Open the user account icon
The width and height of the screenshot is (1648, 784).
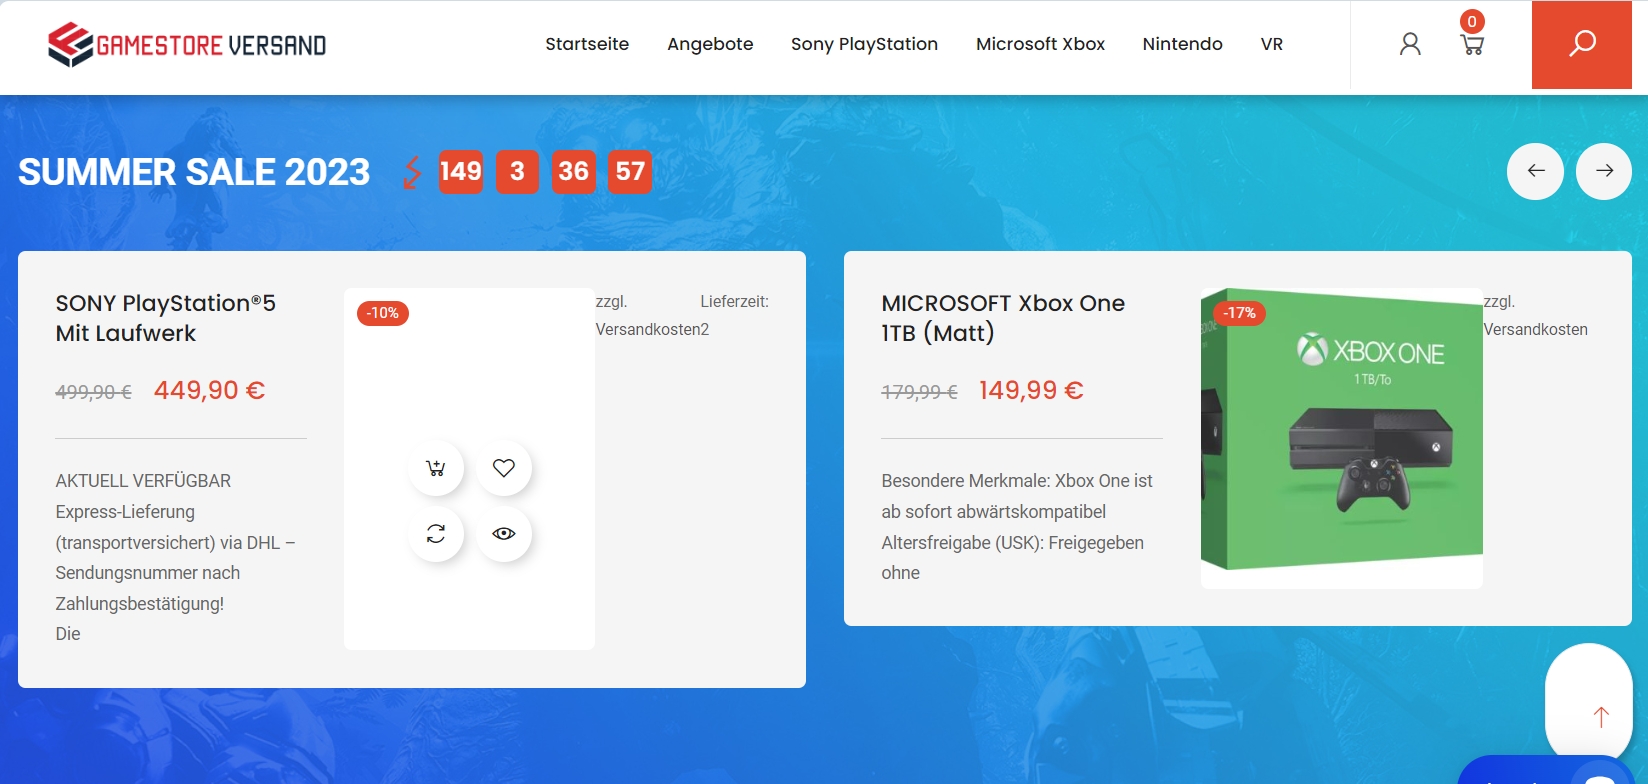click(x=1410, y=44)
